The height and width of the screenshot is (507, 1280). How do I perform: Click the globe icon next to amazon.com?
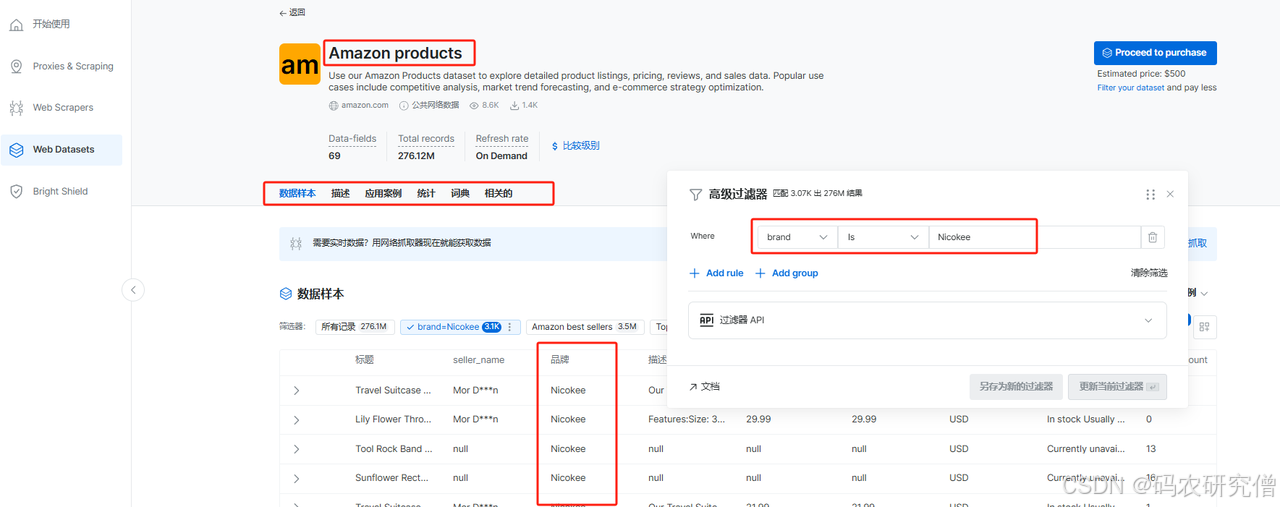click(334, 105)
